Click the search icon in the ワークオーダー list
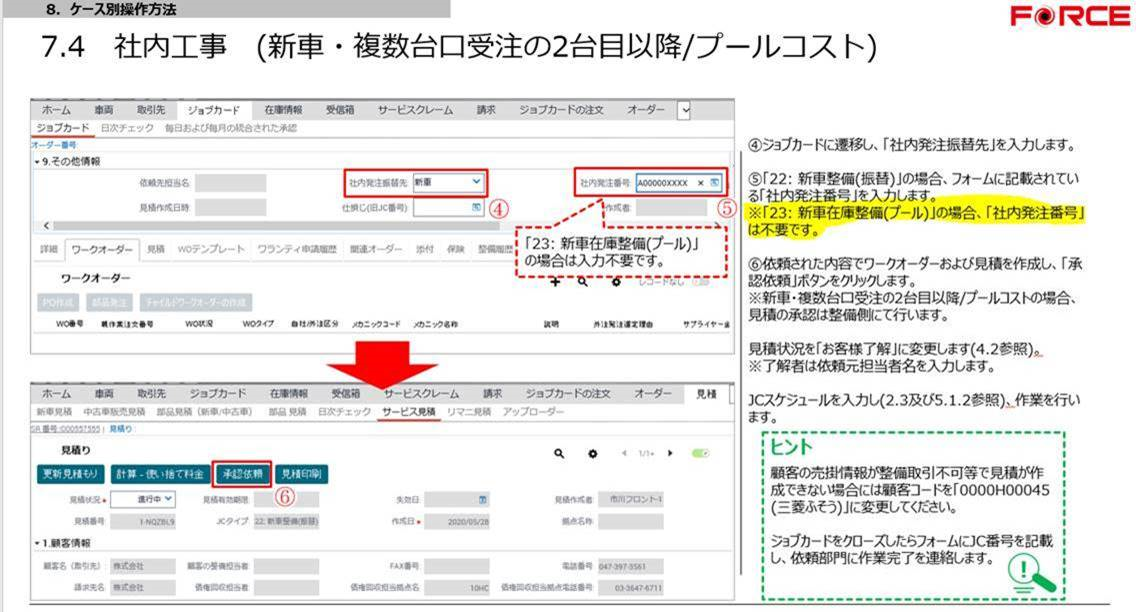This screenshot has width=1136, height=612. tap(582, 283)
